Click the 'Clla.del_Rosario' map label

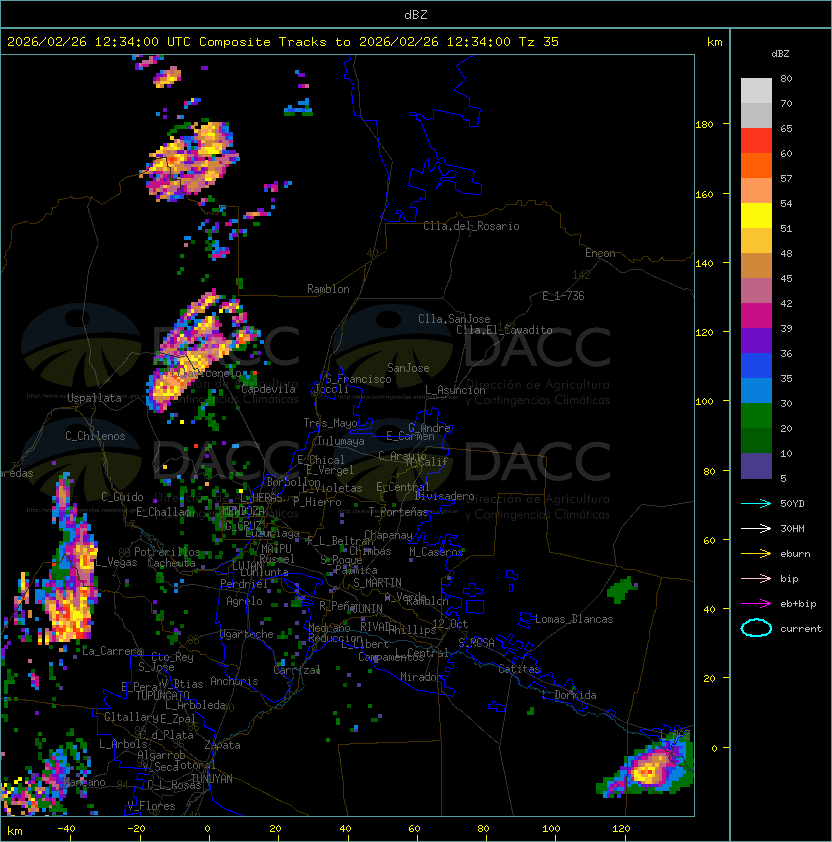[471, 226]
